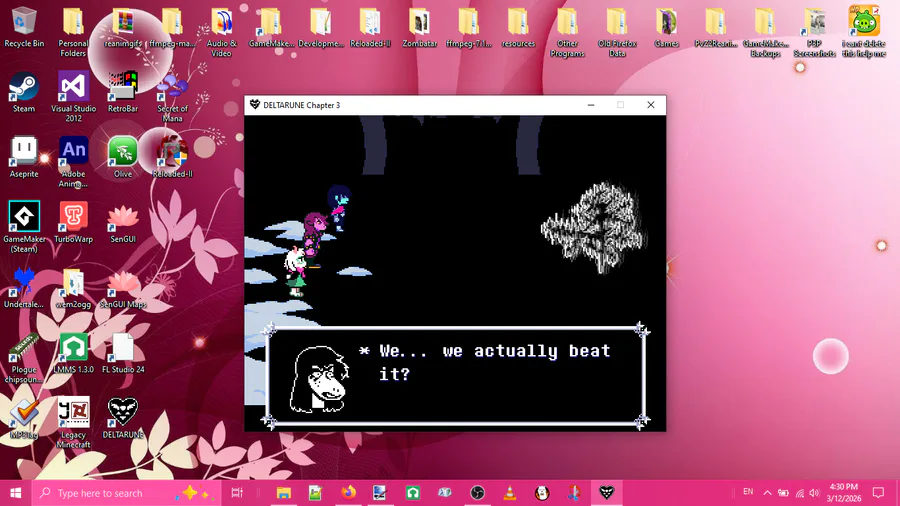The image size is (900, 506).
Task: Select the reanimgifs archive icon
Action: [x=122, y=27]
